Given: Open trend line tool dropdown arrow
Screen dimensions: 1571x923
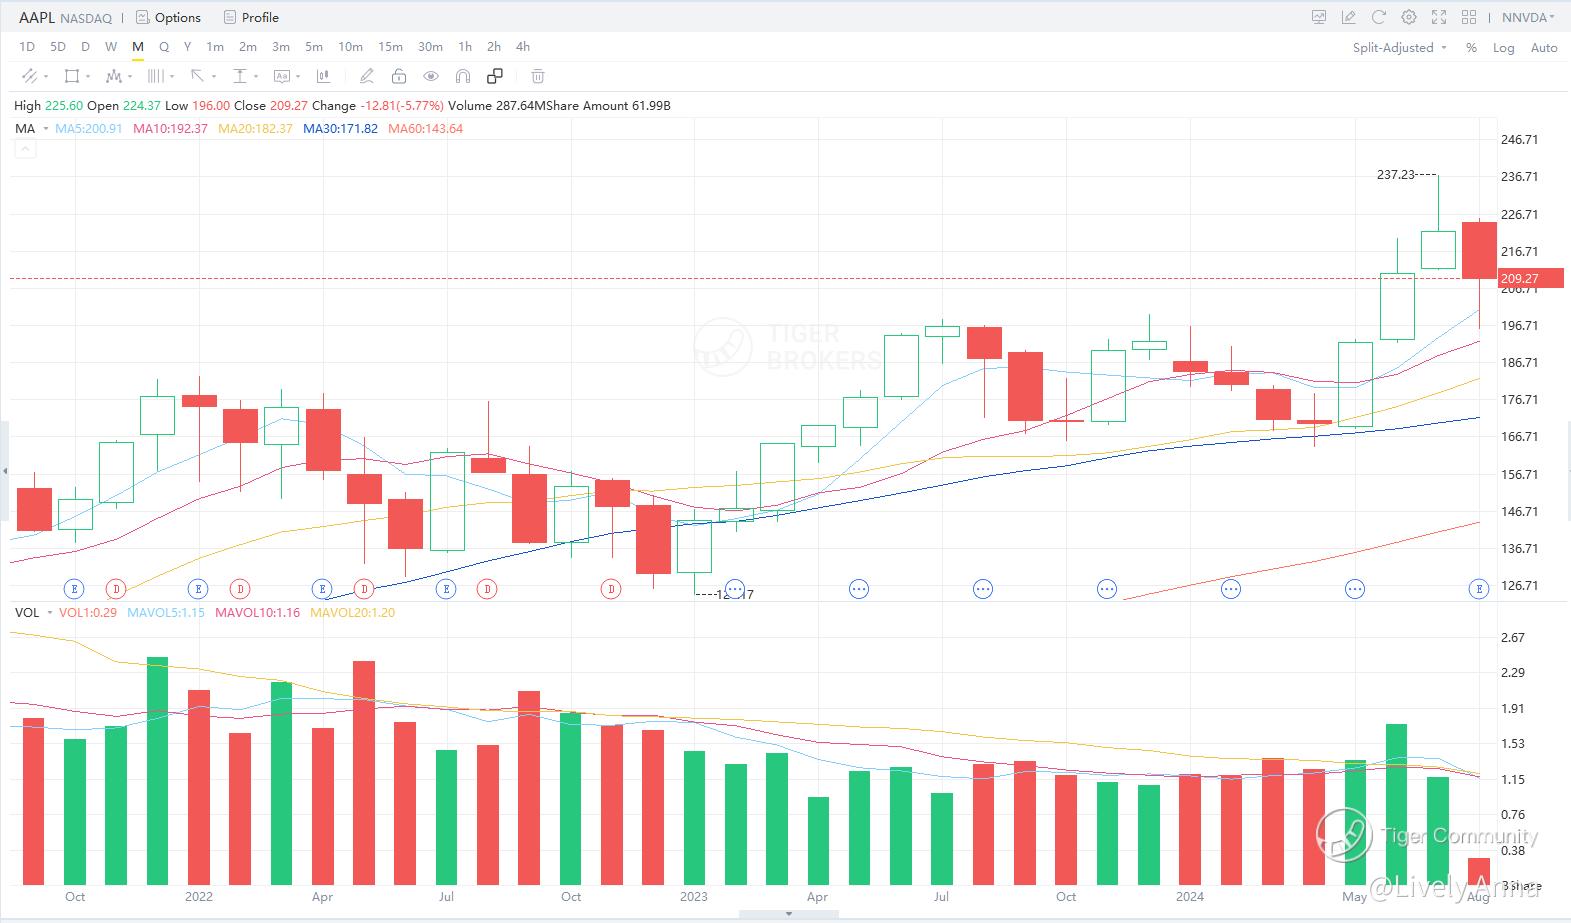Looking at the screenshot, I should point(45,77).
